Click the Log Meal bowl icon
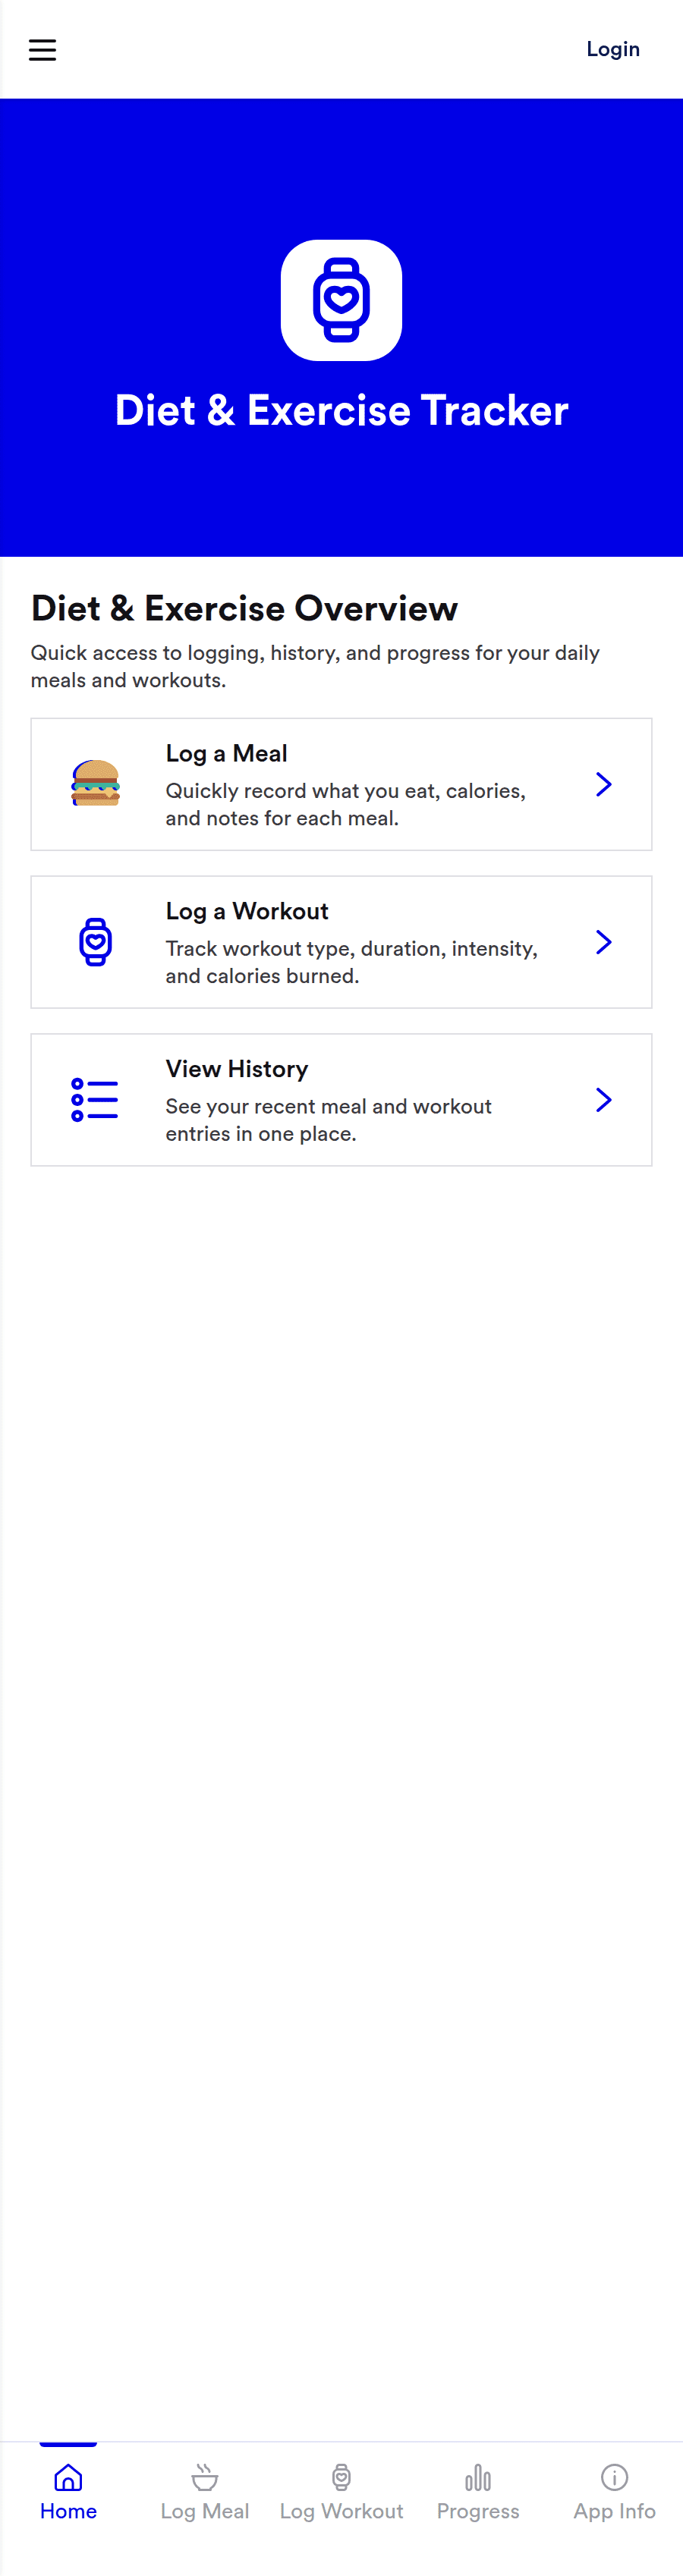 [x=205, y=2477]
